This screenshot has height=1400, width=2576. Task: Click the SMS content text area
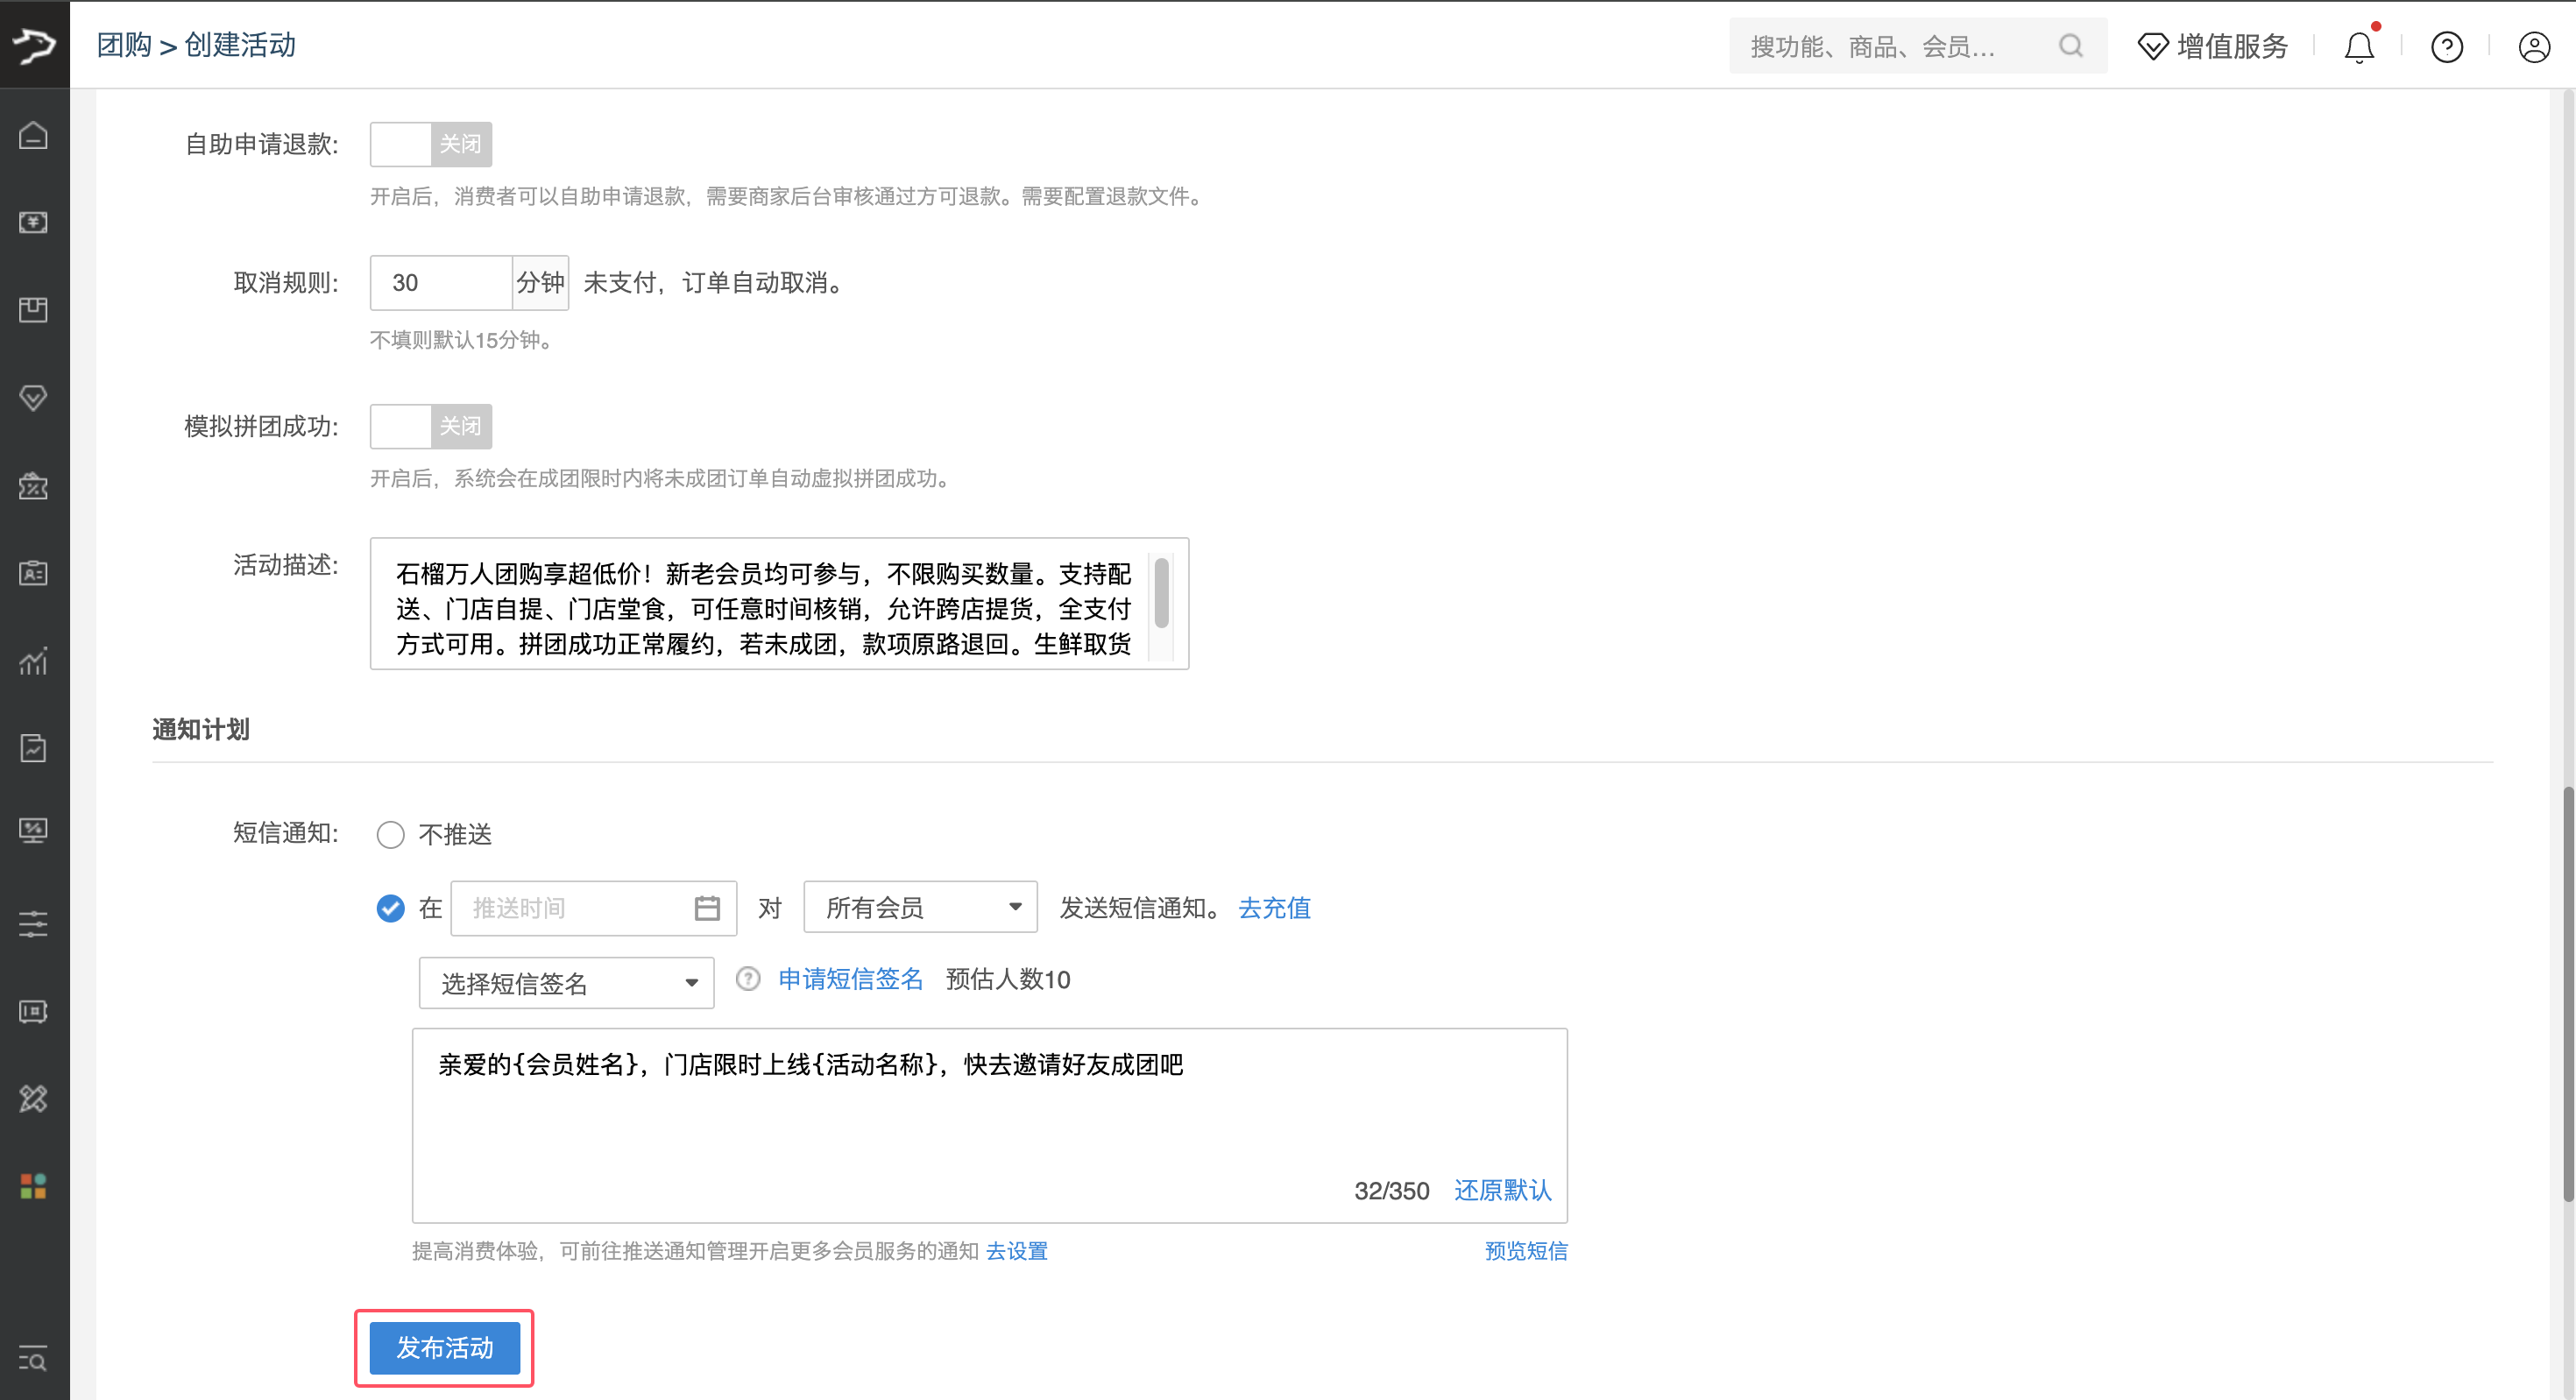pyautogui.click(x=989, y=1125)
